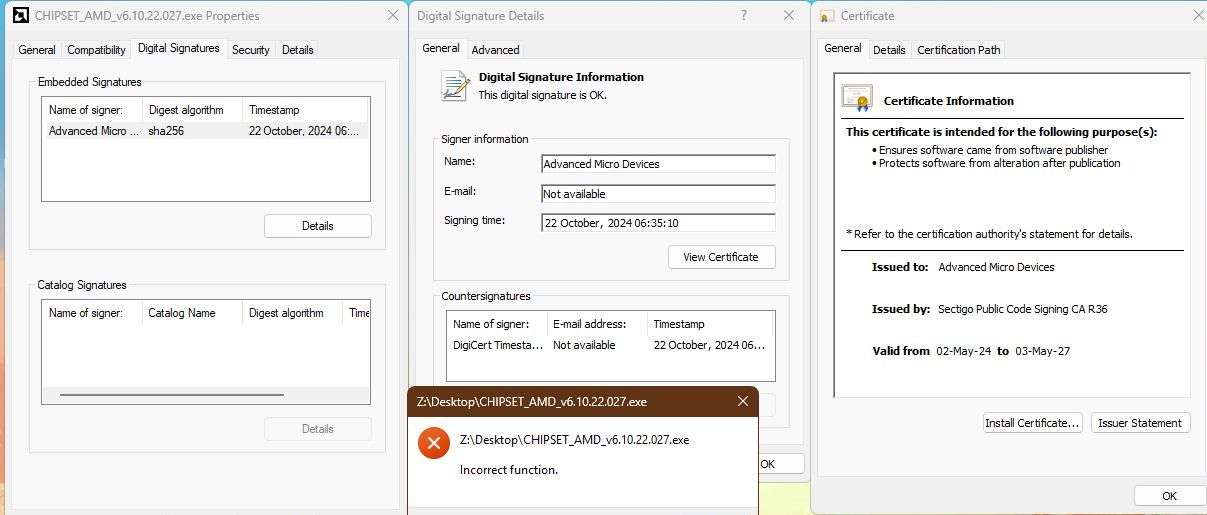The height and width of the screenshot is (515, 1207).
Task: Click OK in Digital Signature Details window
Action: click(768, 464)
